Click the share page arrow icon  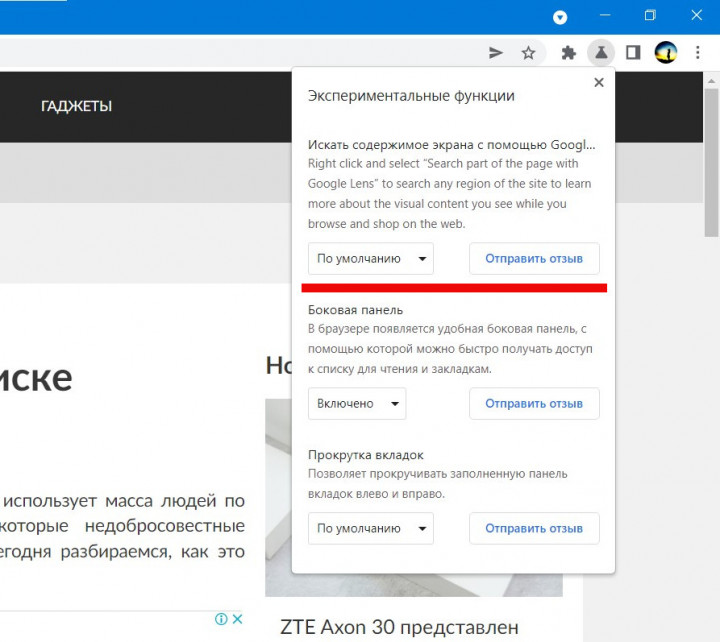[495, 53]
